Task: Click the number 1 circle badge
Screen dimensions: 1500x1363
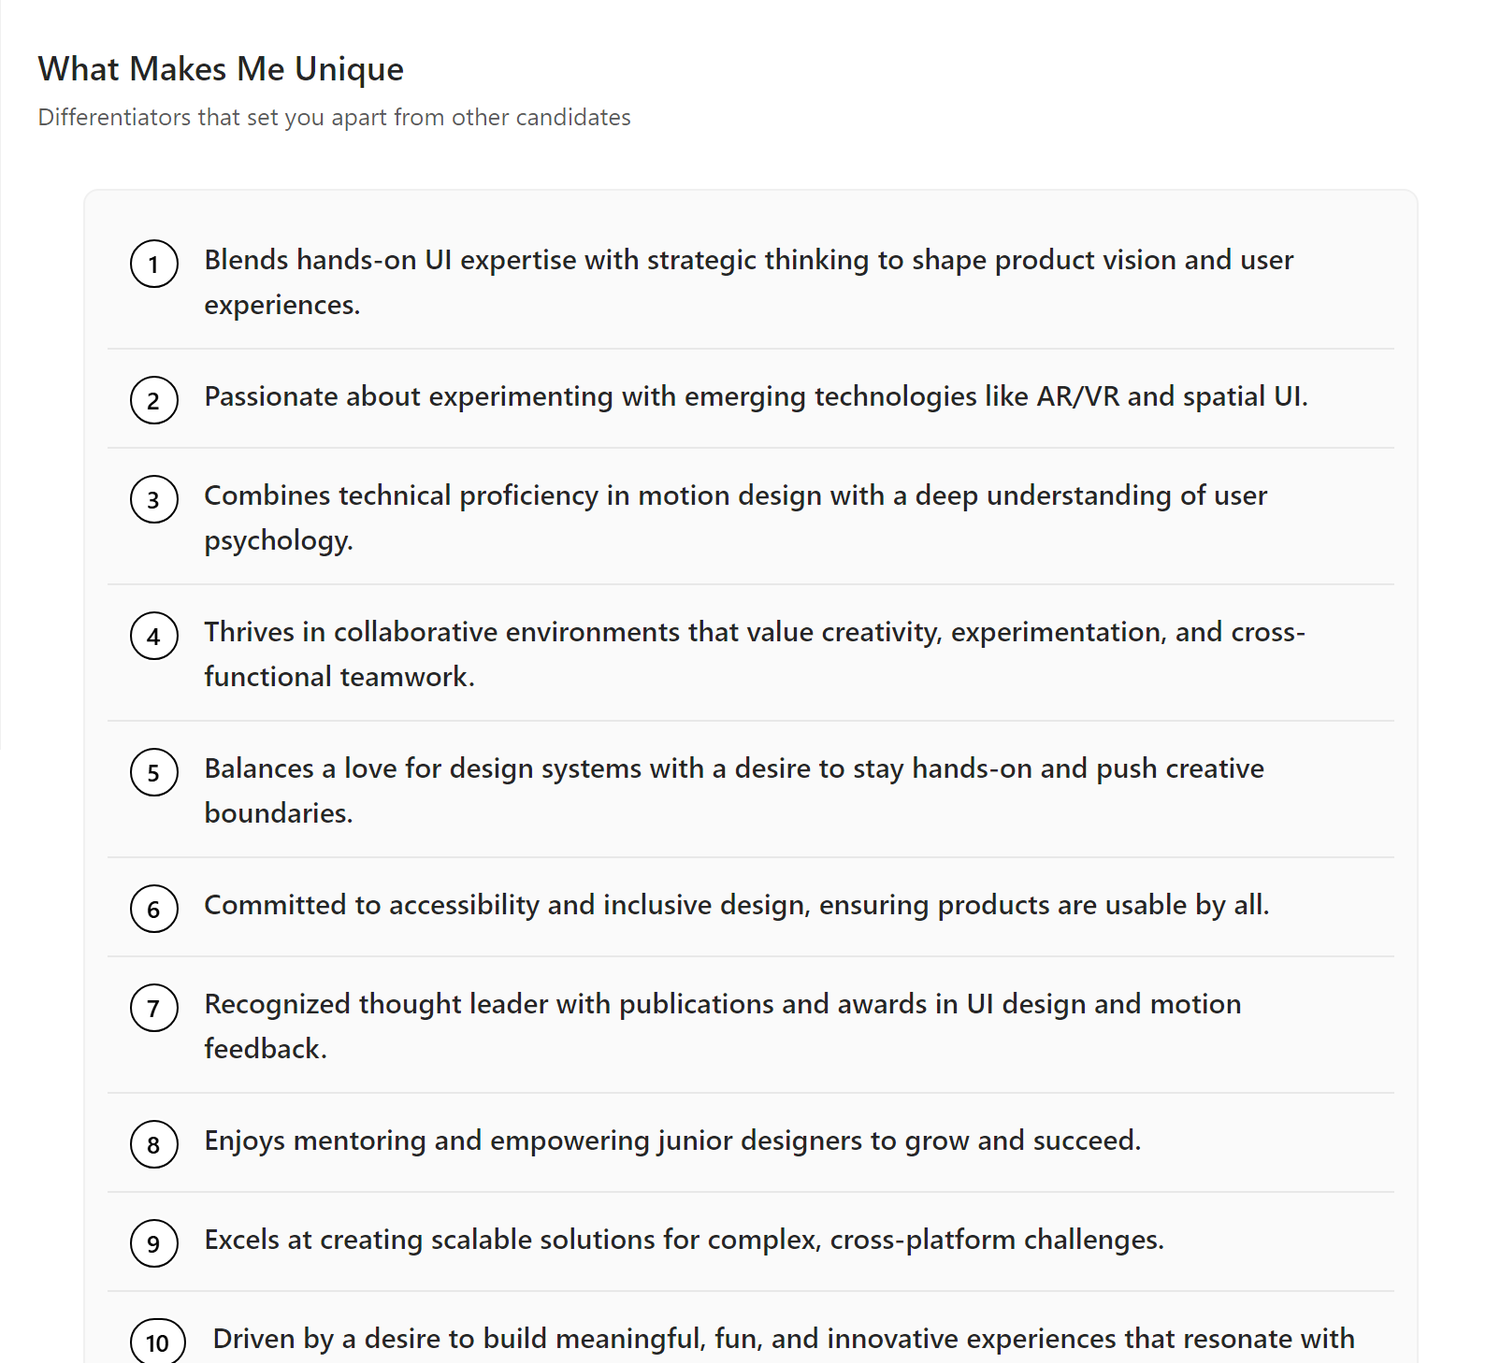Action: coord(154,264)
